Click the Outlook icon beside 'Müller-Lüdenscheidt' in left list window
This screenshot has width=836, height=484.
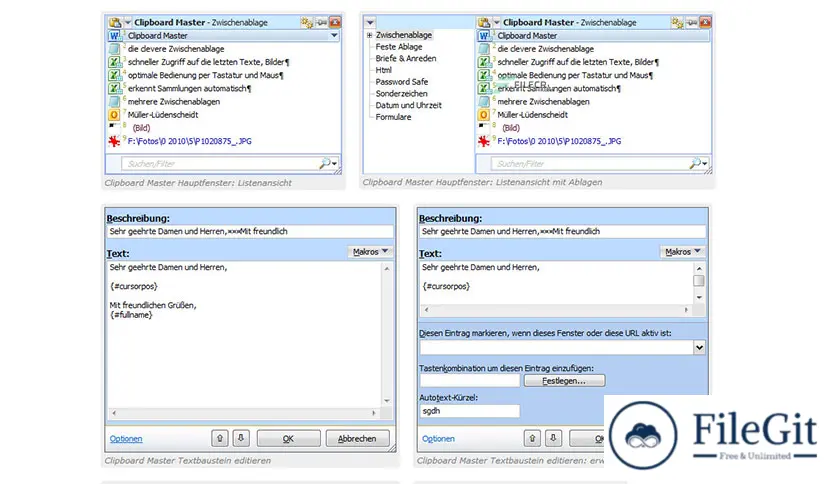114,115
